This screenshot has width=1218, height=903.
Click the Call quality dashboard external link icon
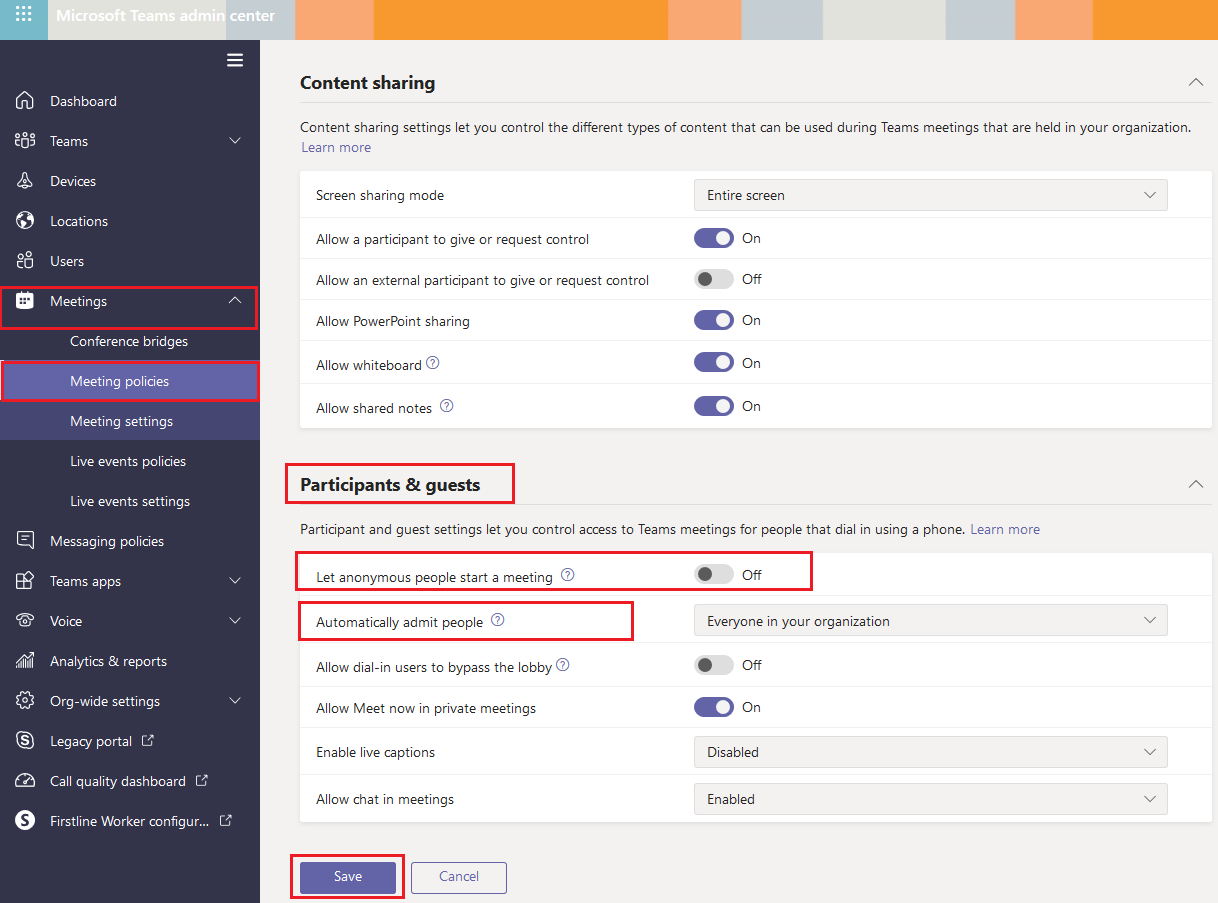pos(201,780)
